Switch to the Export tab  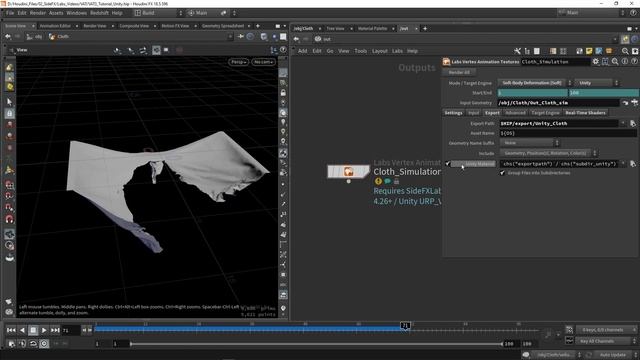pos(492,113)
